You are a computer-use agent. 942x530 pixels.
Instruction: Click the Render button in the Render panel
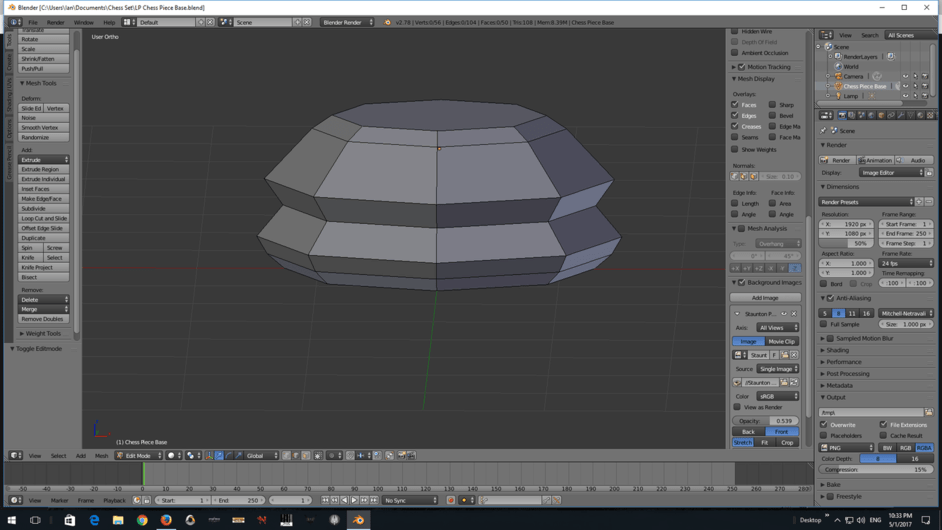tap(837, 160)
